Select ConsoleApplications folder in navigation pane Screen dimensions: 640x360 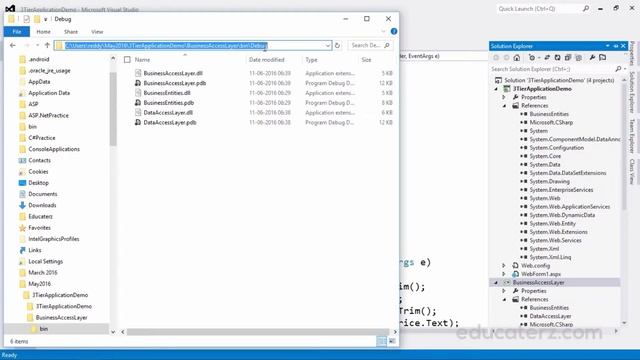(x=54, y=149)
